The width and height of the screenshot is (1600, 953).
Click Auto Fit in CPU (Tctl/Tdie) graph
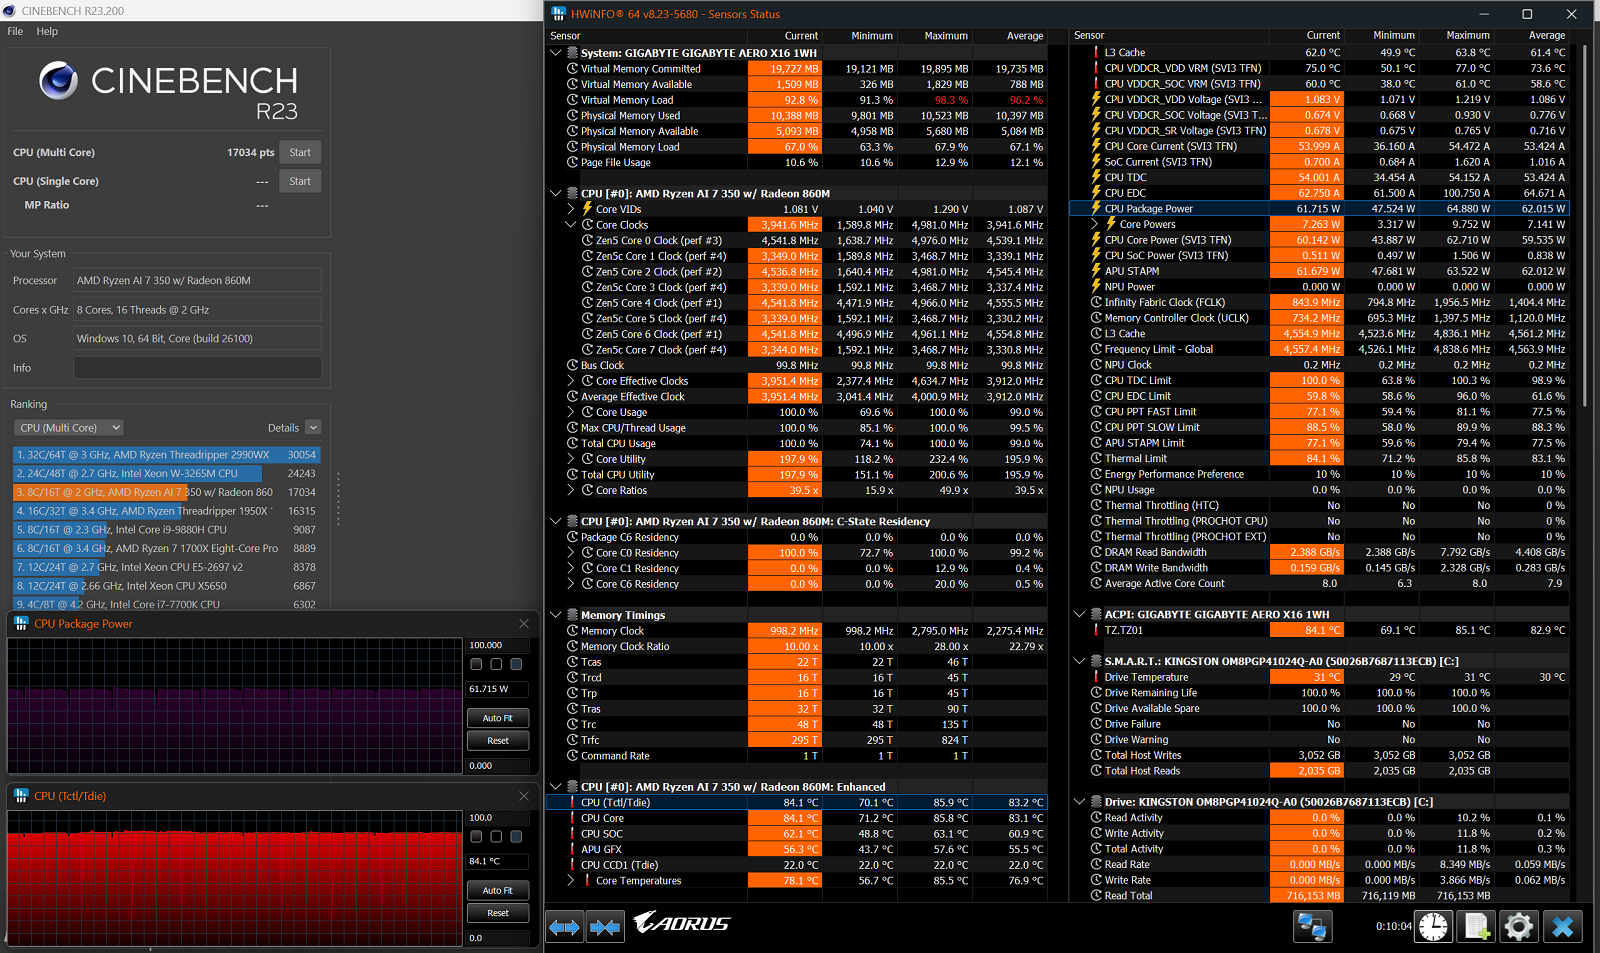(x=498, y=890)
